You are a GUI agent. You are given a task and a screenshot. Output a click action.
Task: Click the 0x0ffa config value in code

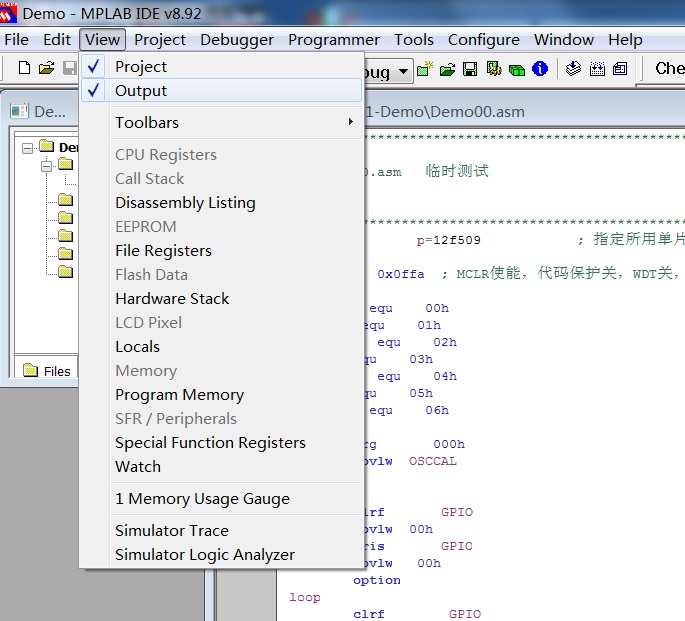(401, 274)
